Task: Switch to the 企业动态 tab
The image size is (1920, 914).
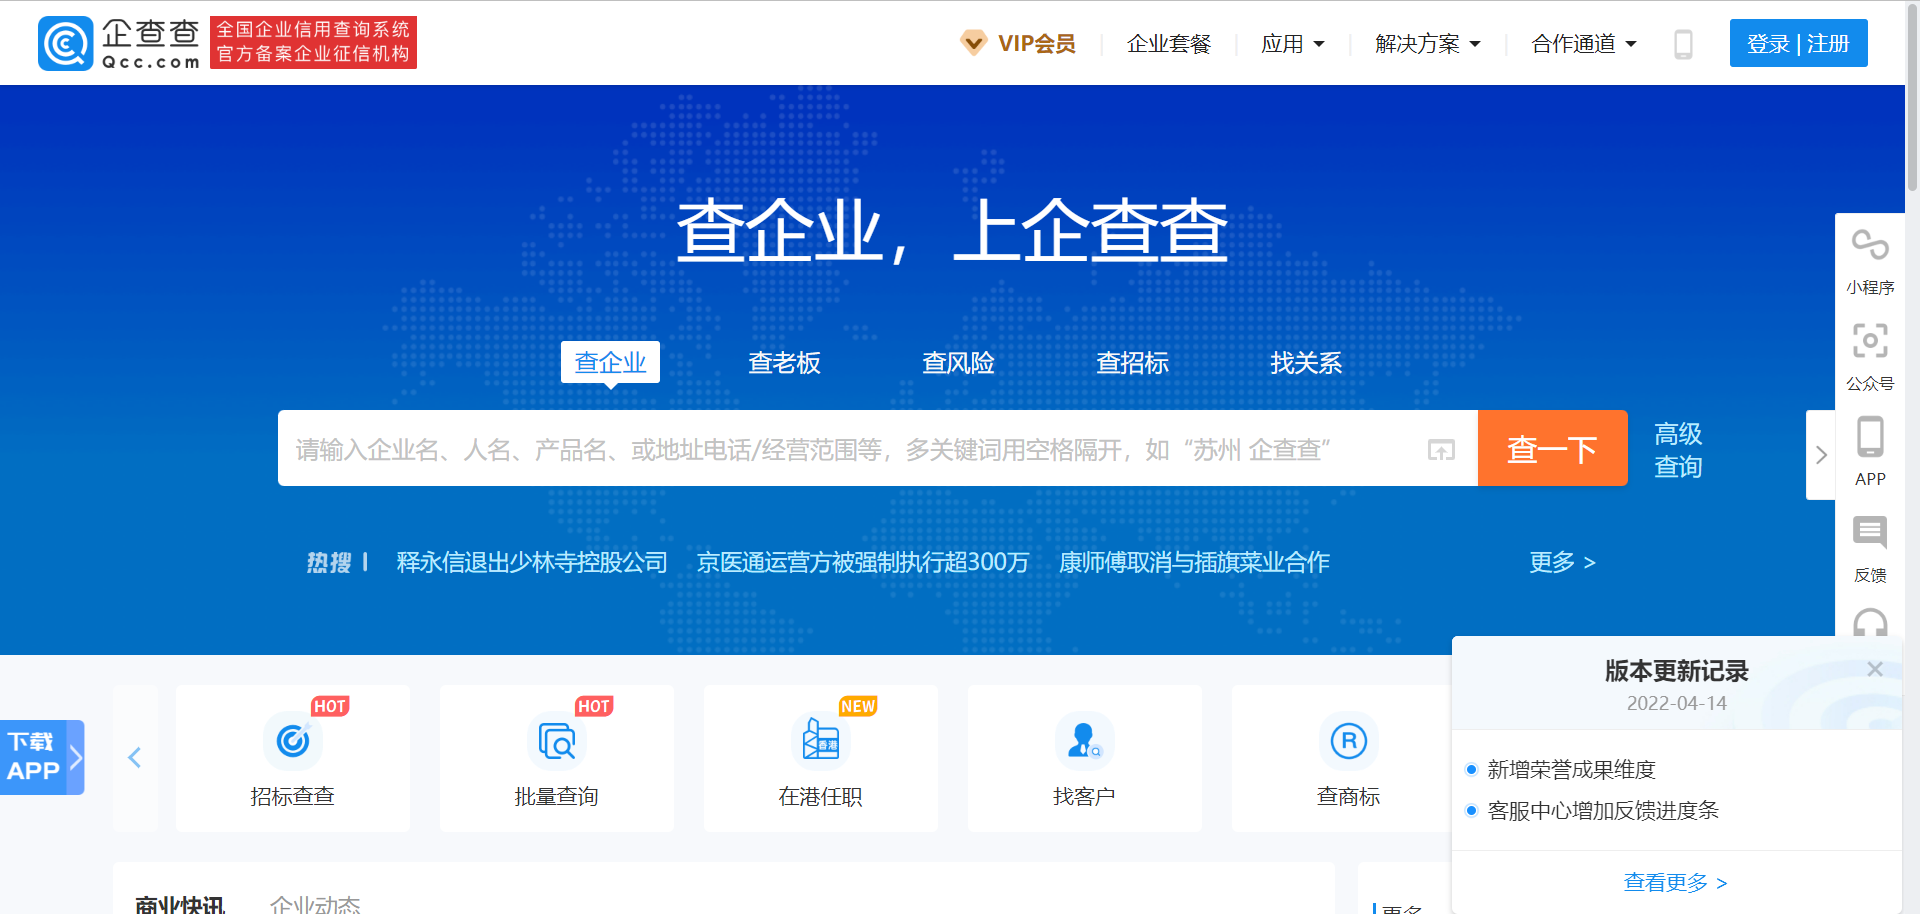Action: (315, 904)
